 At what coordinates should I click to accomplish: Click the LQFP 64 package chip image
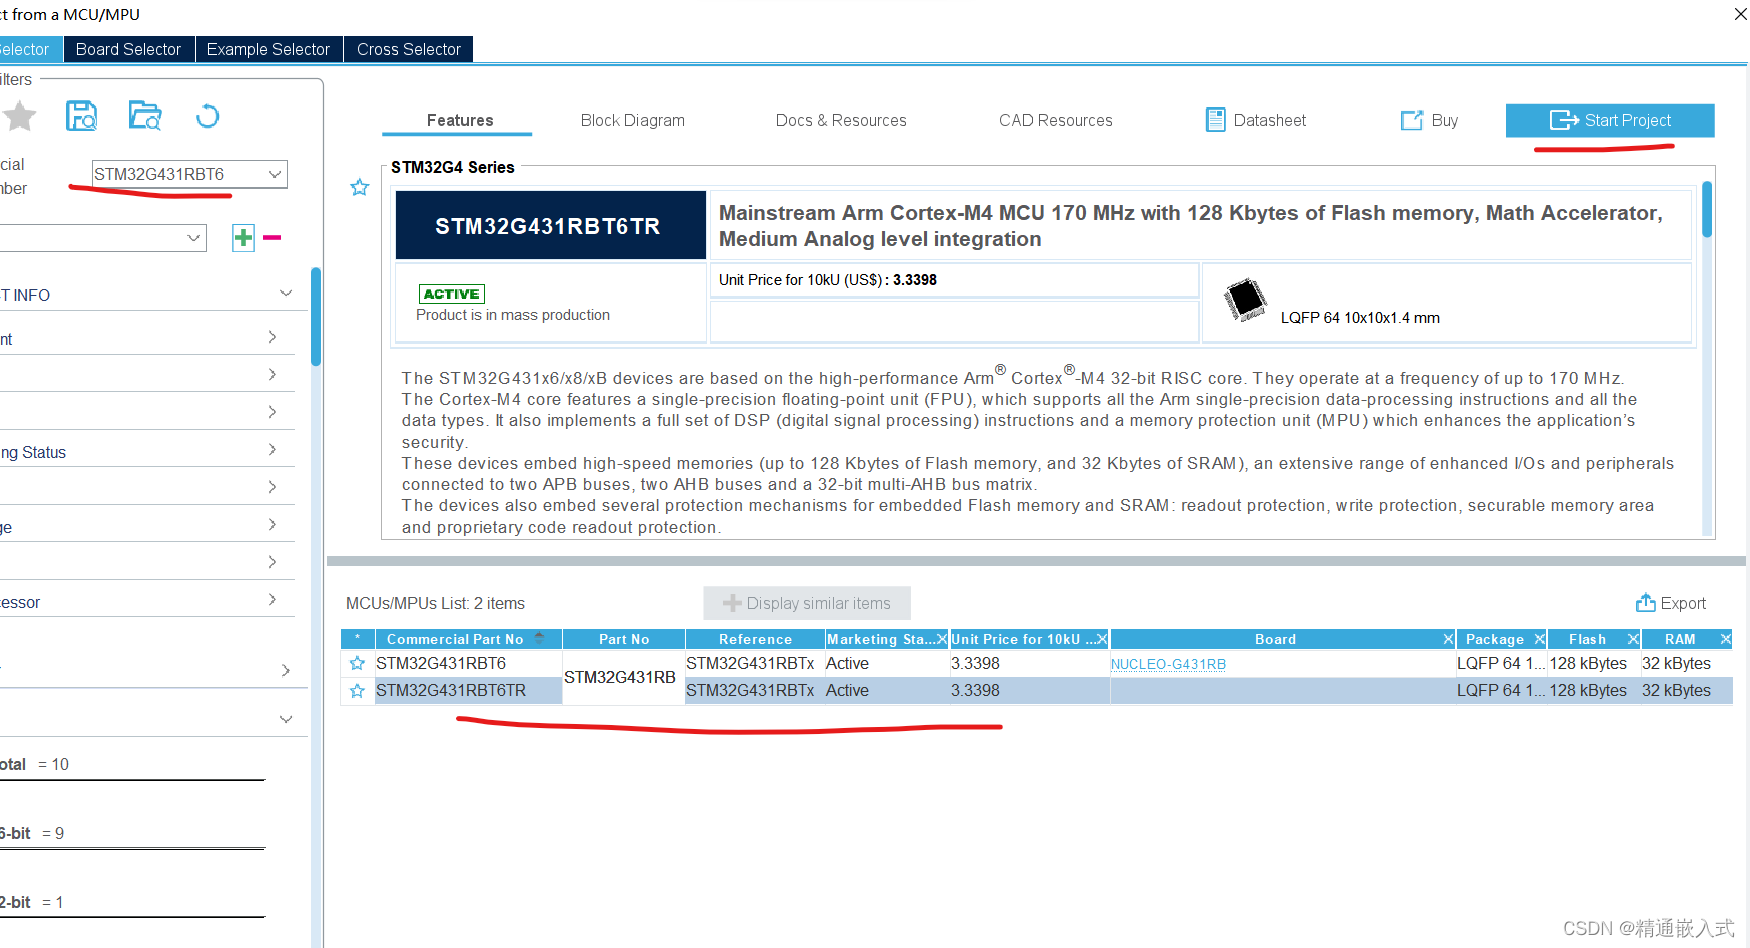1246,299
